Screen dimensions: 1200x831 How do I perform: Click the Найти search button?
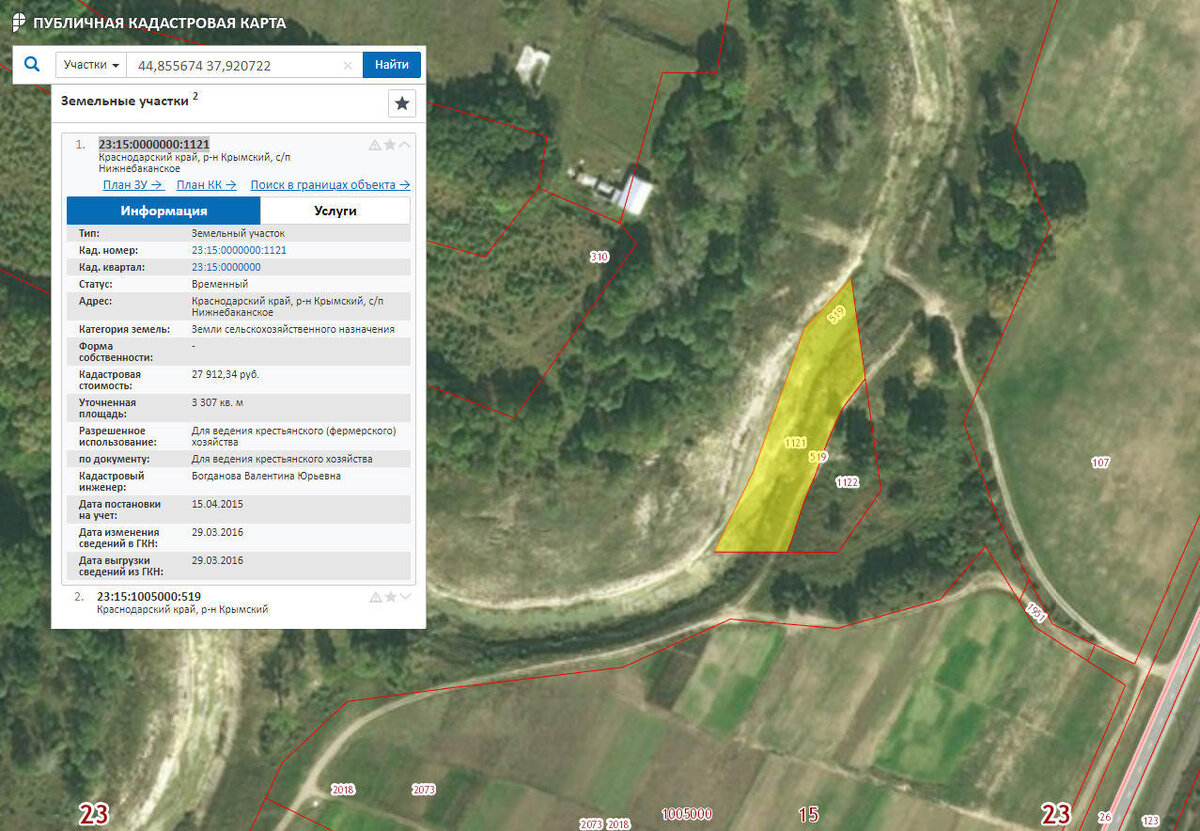pos(392,65)
